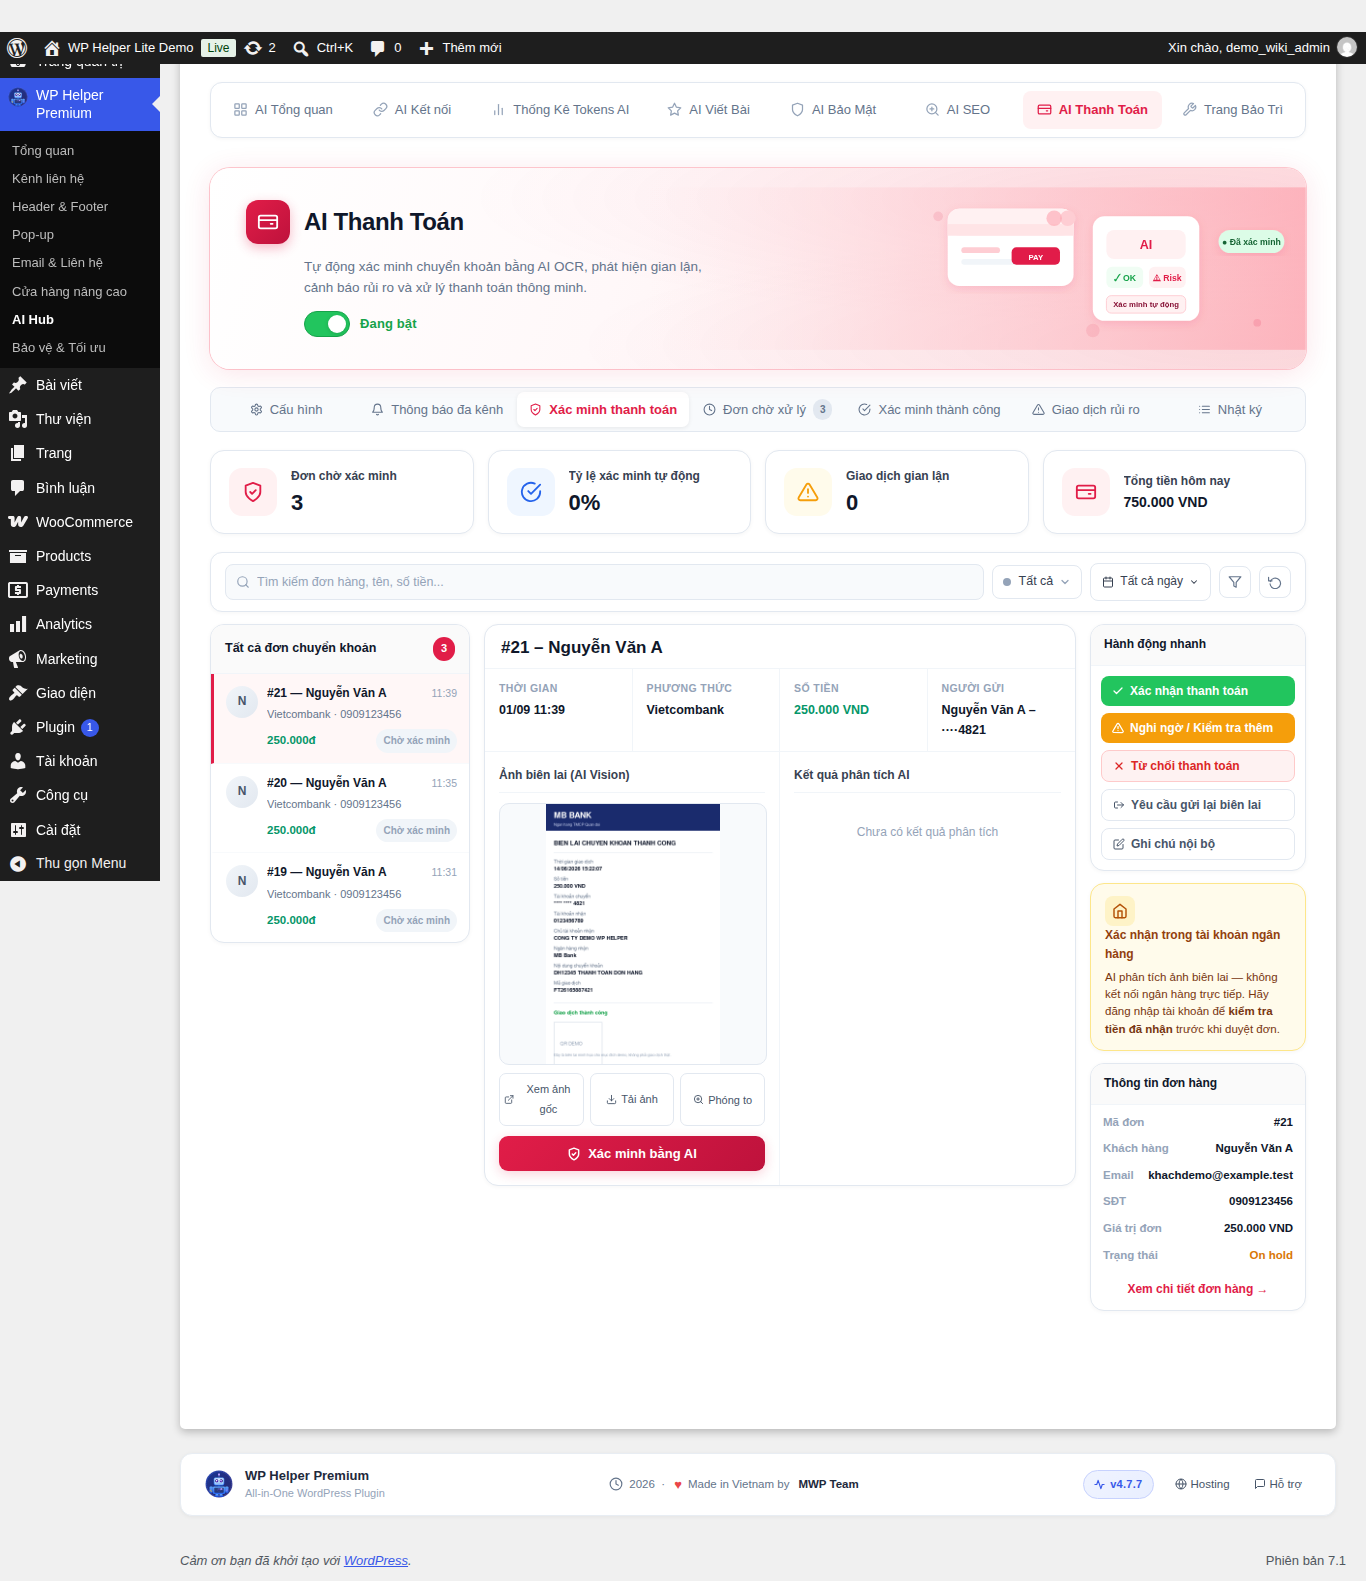The height and width of the screenshot is (1581, 1366).
Task: Click the Xác nhận thanh toán button
Action: point(1198,691)
